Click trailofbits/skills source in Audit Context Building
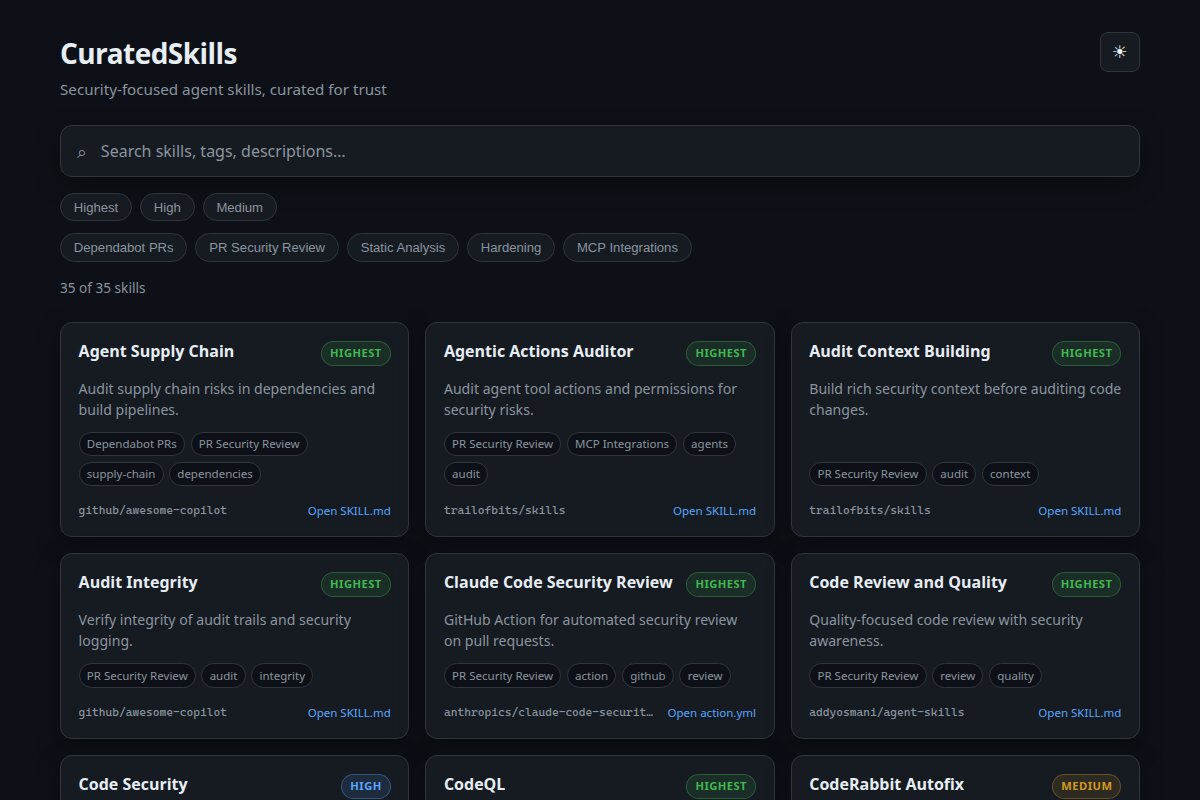This screenshot has width=1200, height=800. click(869, 510)
